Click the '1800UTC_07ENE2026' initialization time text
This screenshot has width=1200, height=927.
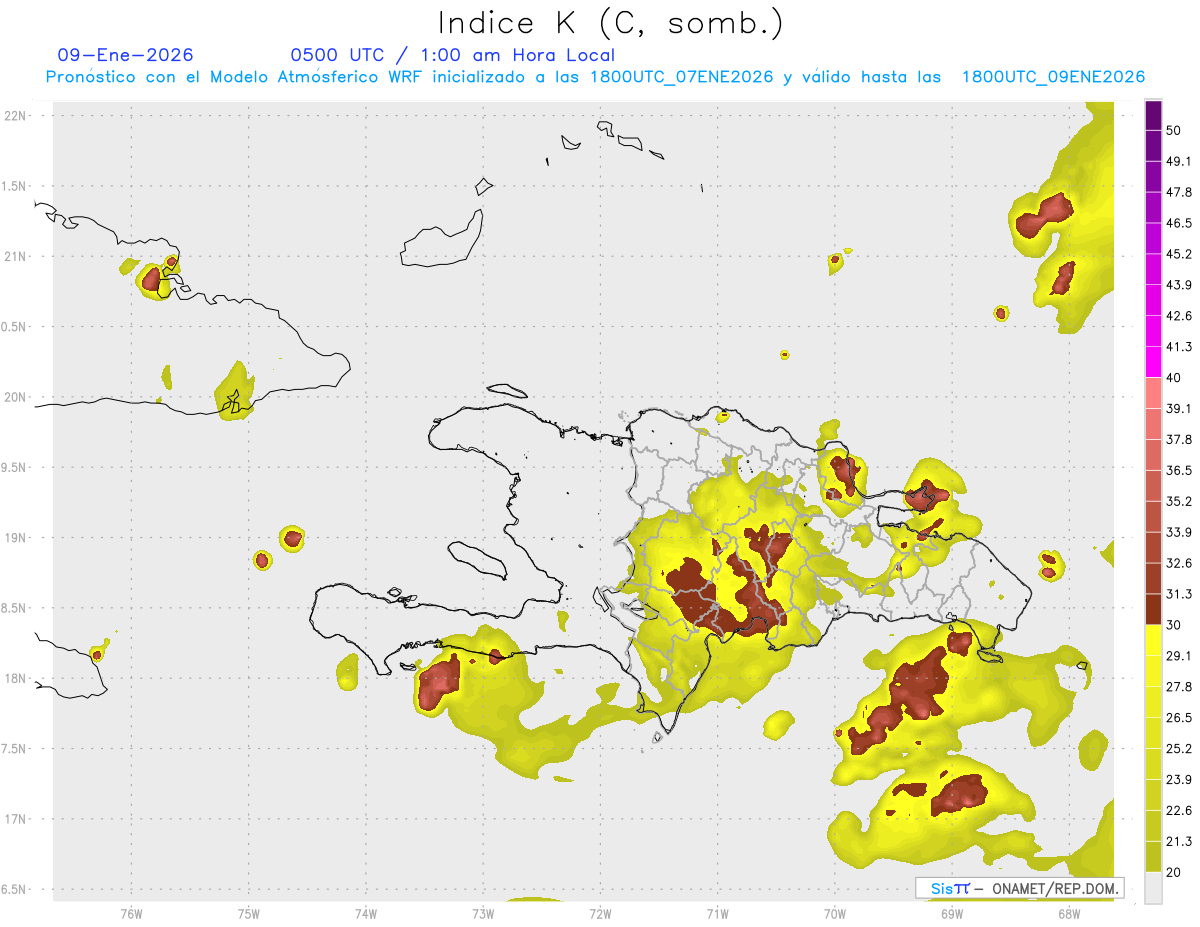point(682,77)
